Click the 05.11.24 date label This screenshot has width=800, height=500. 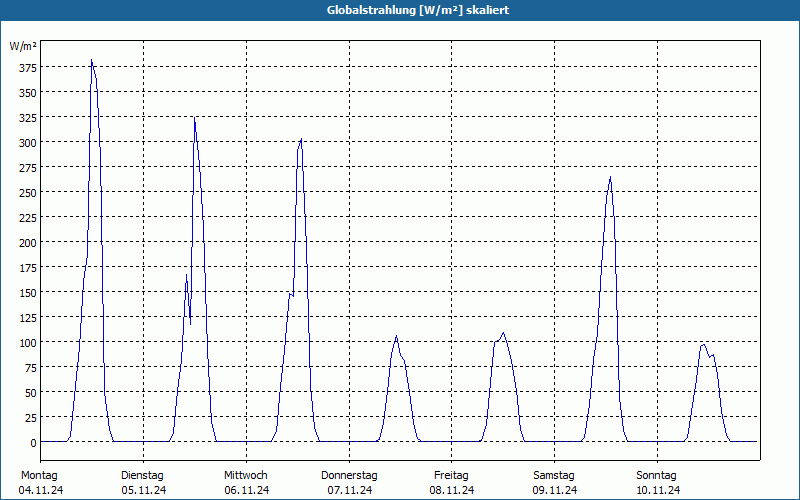pos(144,490)
